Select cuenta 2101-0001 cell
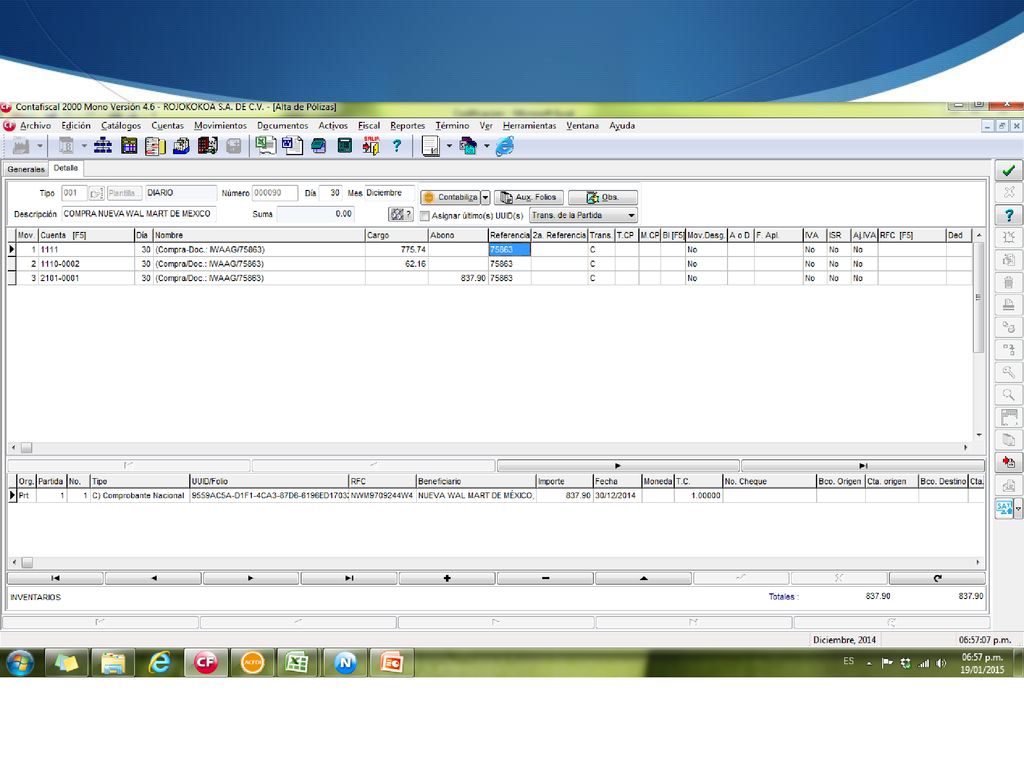The width and height of the screenshot is (1024, 768). click(86, 278)
